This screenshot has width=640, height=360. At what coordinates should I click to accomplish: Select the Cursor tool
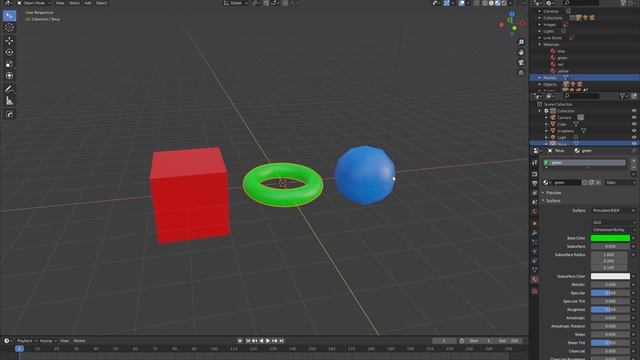click(x=9, y=28)
